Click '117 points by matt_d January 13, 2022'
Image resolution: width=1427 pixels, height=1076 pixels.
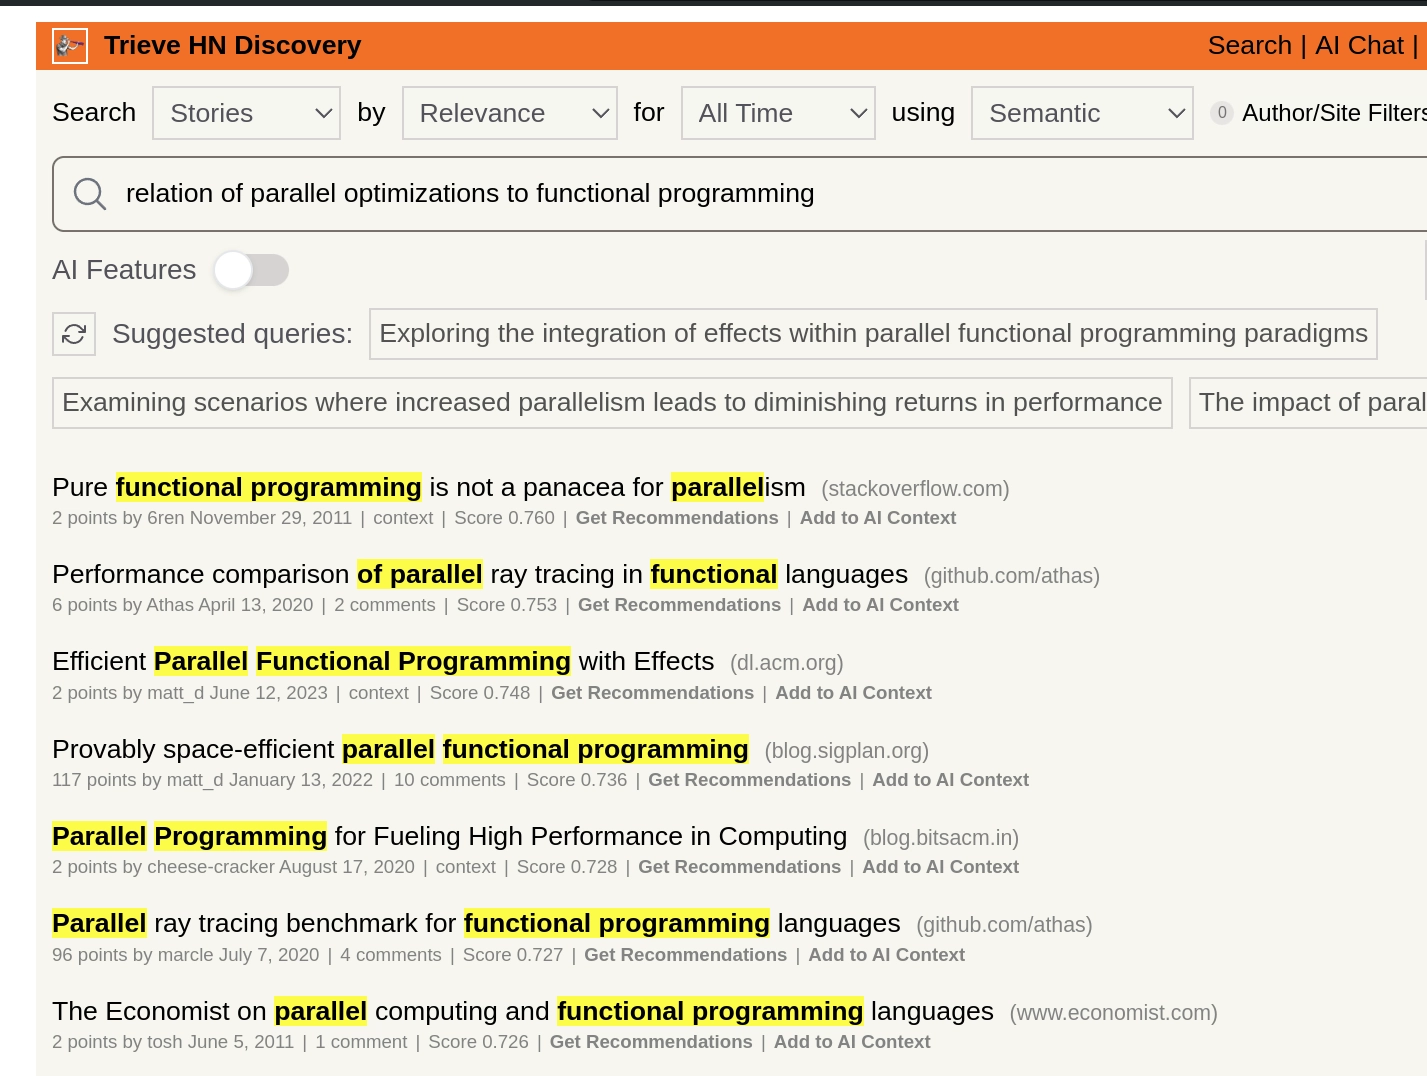click(x=212, y=780)
